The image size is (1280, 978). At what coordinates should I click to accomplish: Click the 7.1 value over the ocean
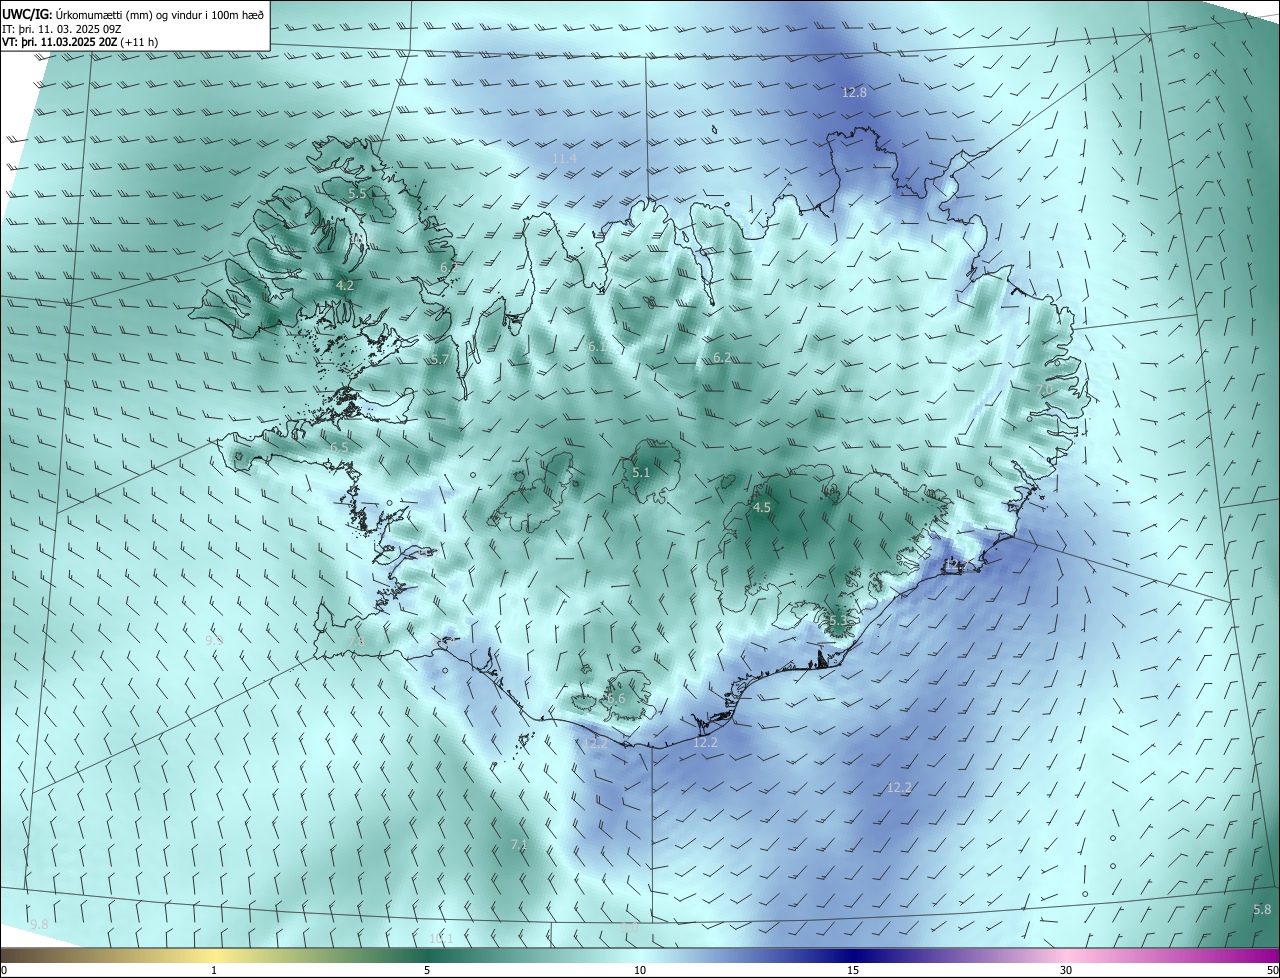coord(519,845)
